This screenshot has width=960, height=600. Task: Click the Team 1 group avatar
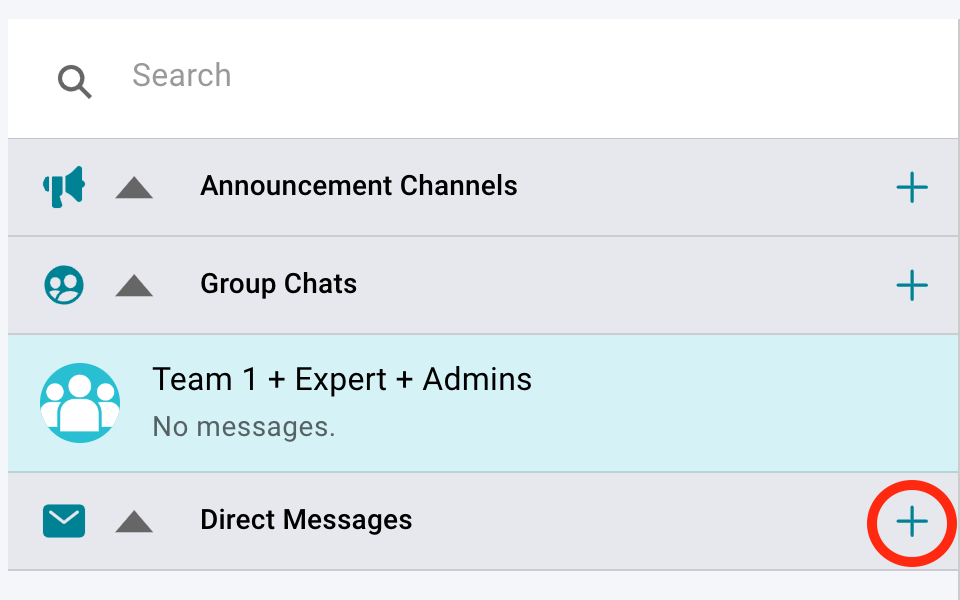pos(80,403)
